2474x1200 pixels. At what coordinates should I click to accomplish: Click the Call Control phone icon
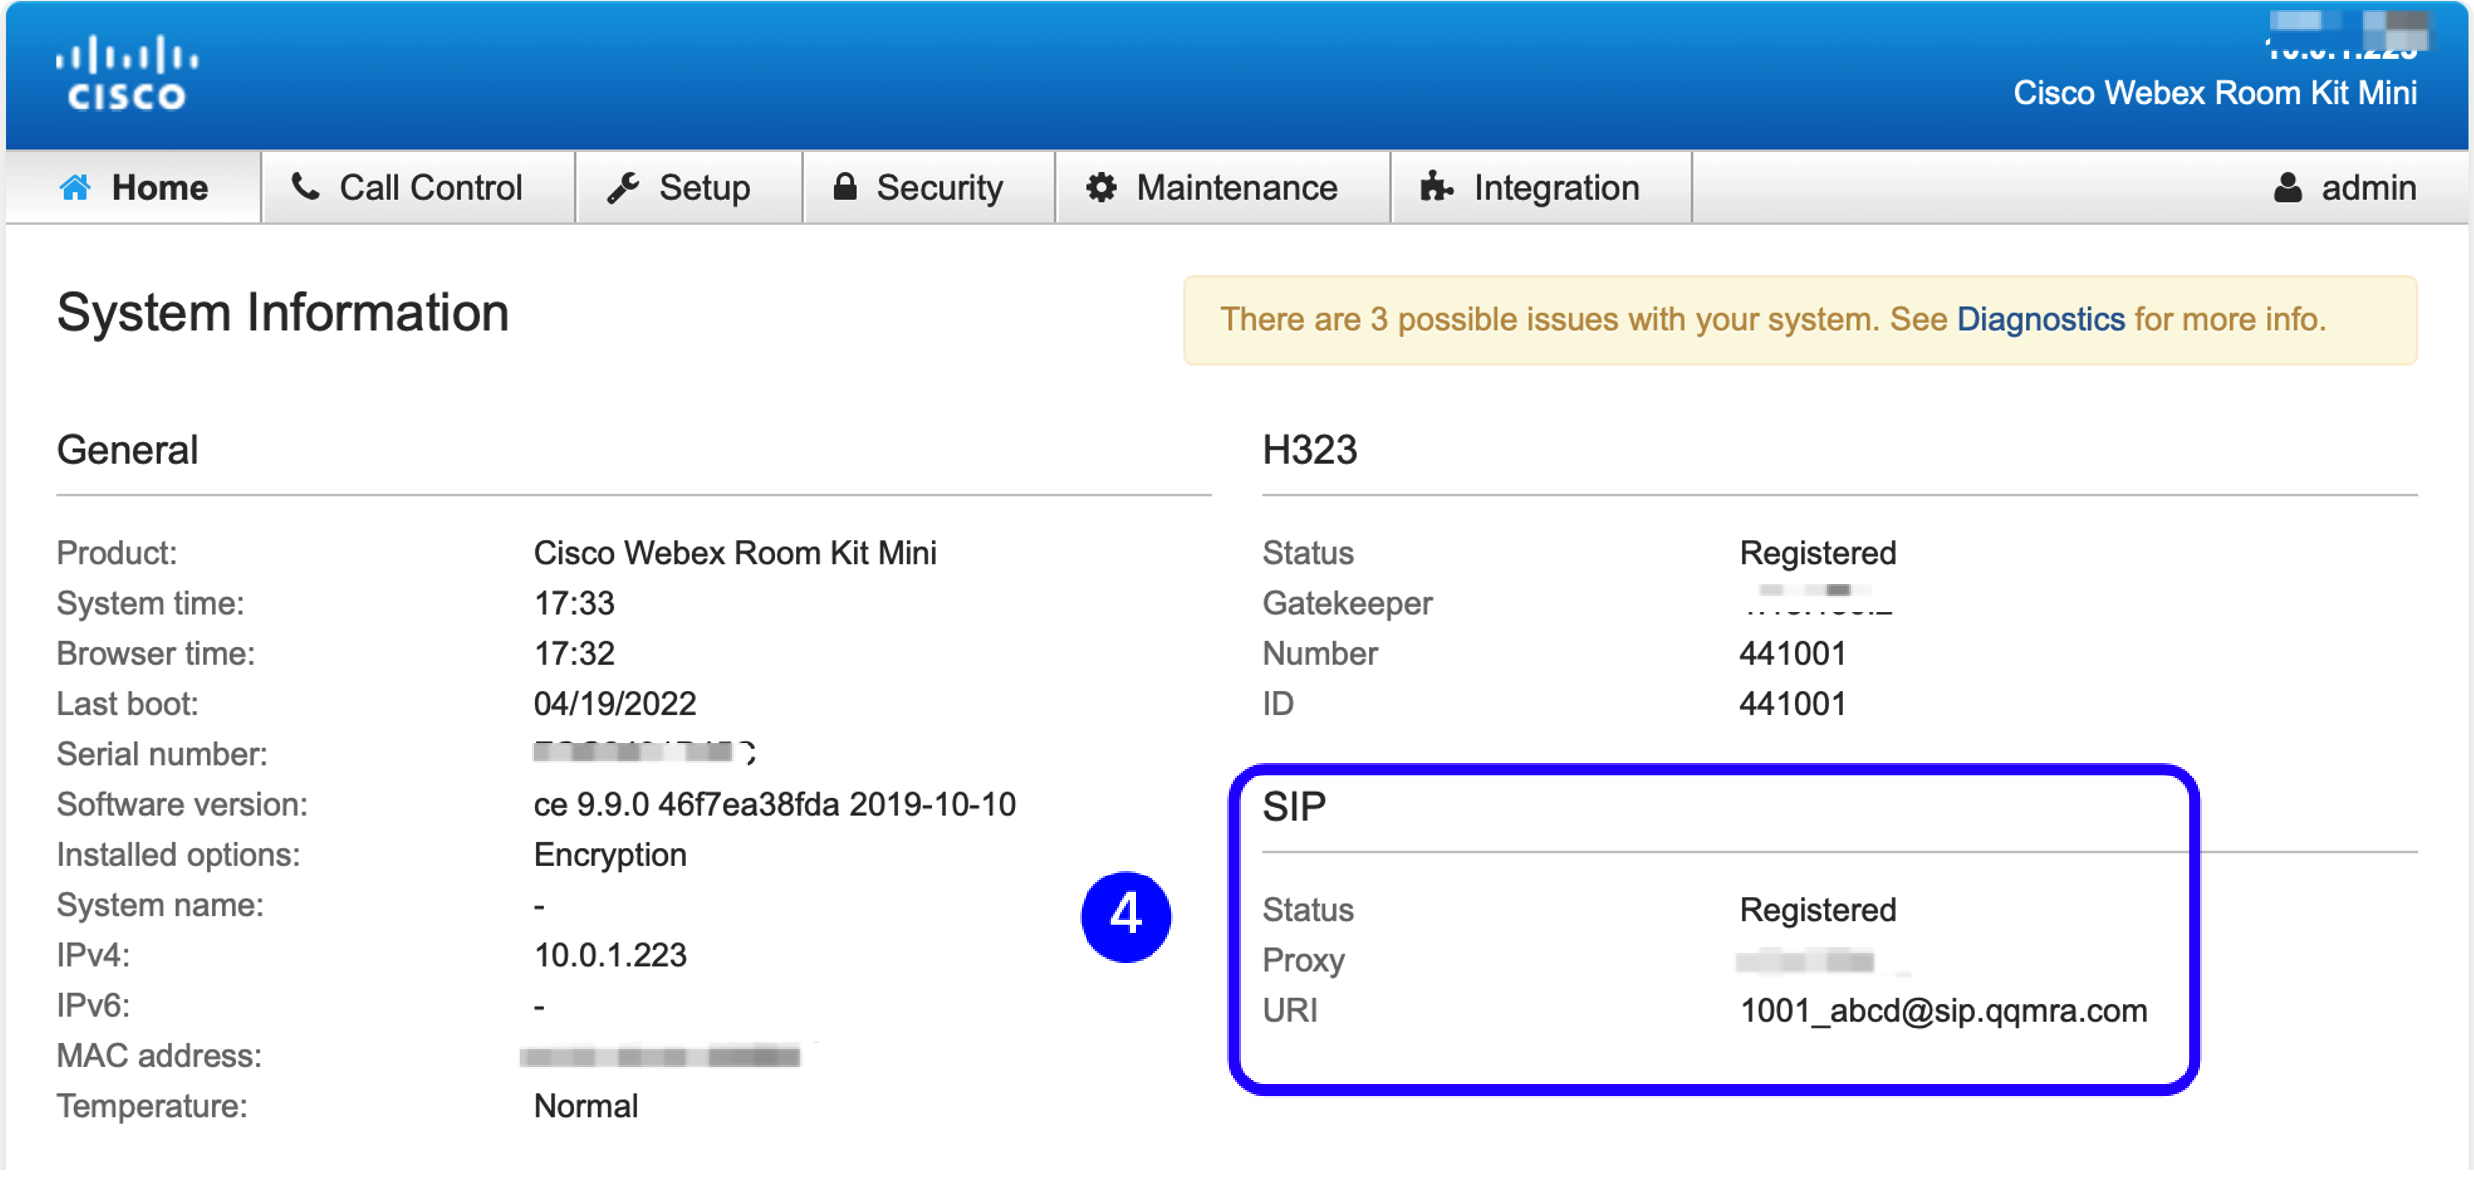[305, 186]
